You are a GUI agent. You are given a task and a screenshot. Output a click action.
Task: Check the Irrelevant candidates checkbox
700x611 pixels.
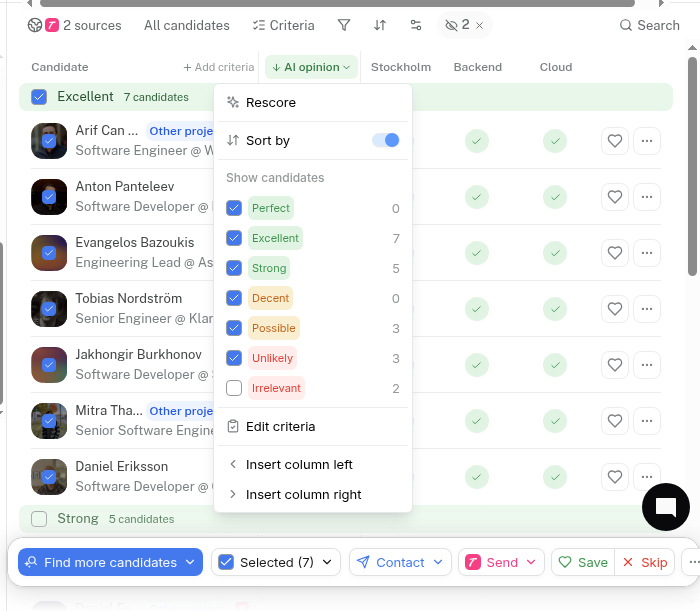pyautogui.click(x=234, y=388)
